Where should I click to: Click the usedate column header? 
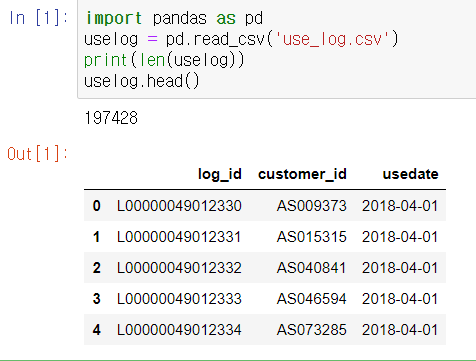coord(410,174)
